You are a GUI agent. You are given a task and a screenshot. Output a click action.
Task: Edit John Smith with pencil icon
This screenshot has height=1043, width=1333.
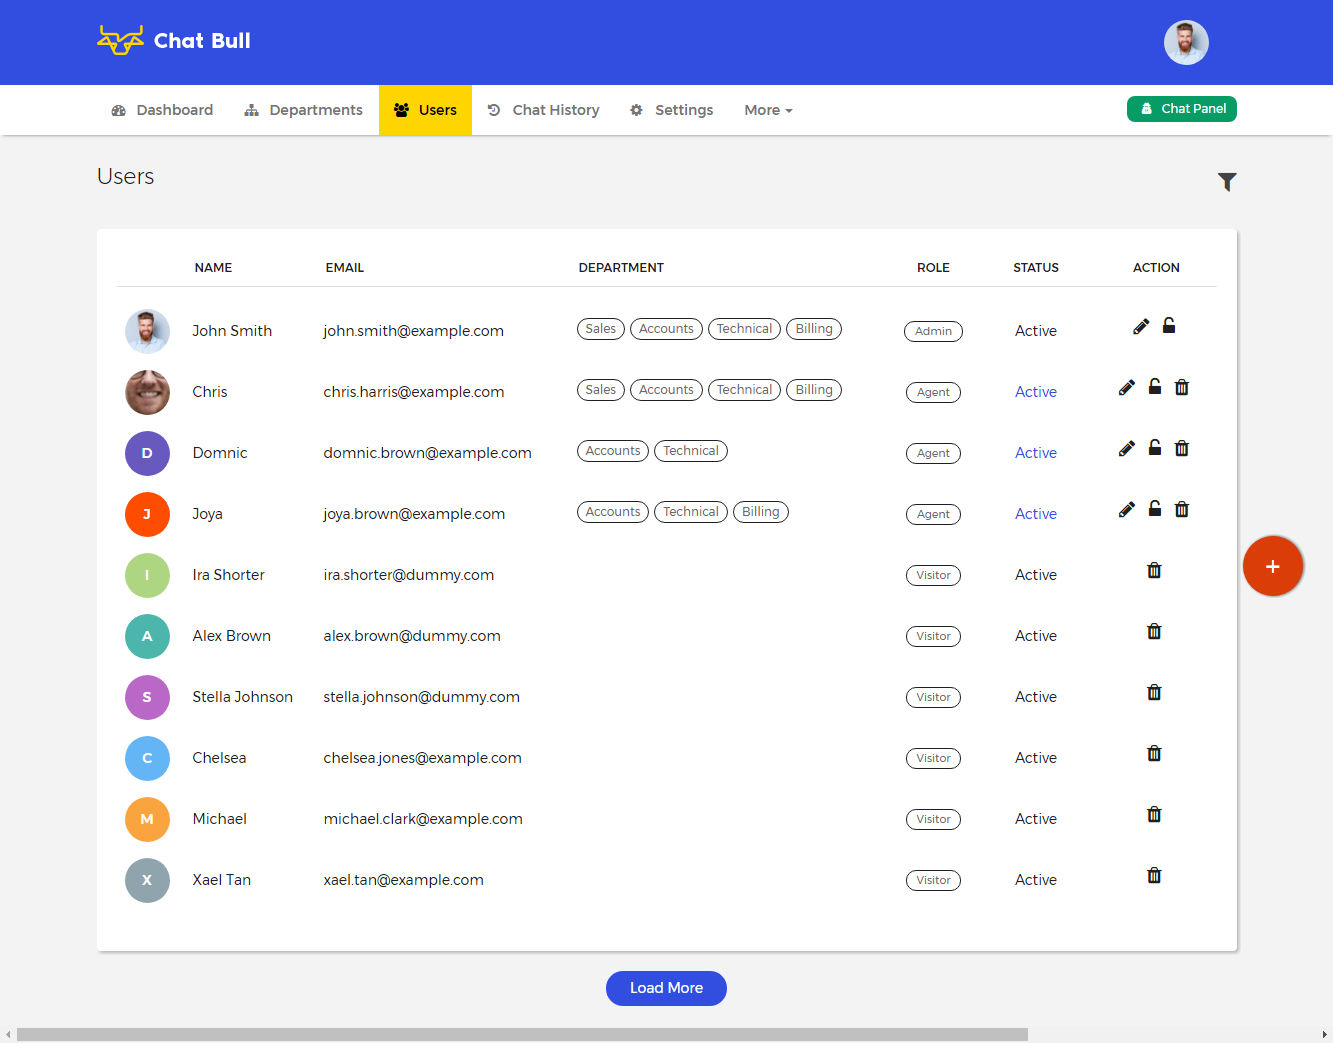pyautogui.click(x=1141, y=327)
